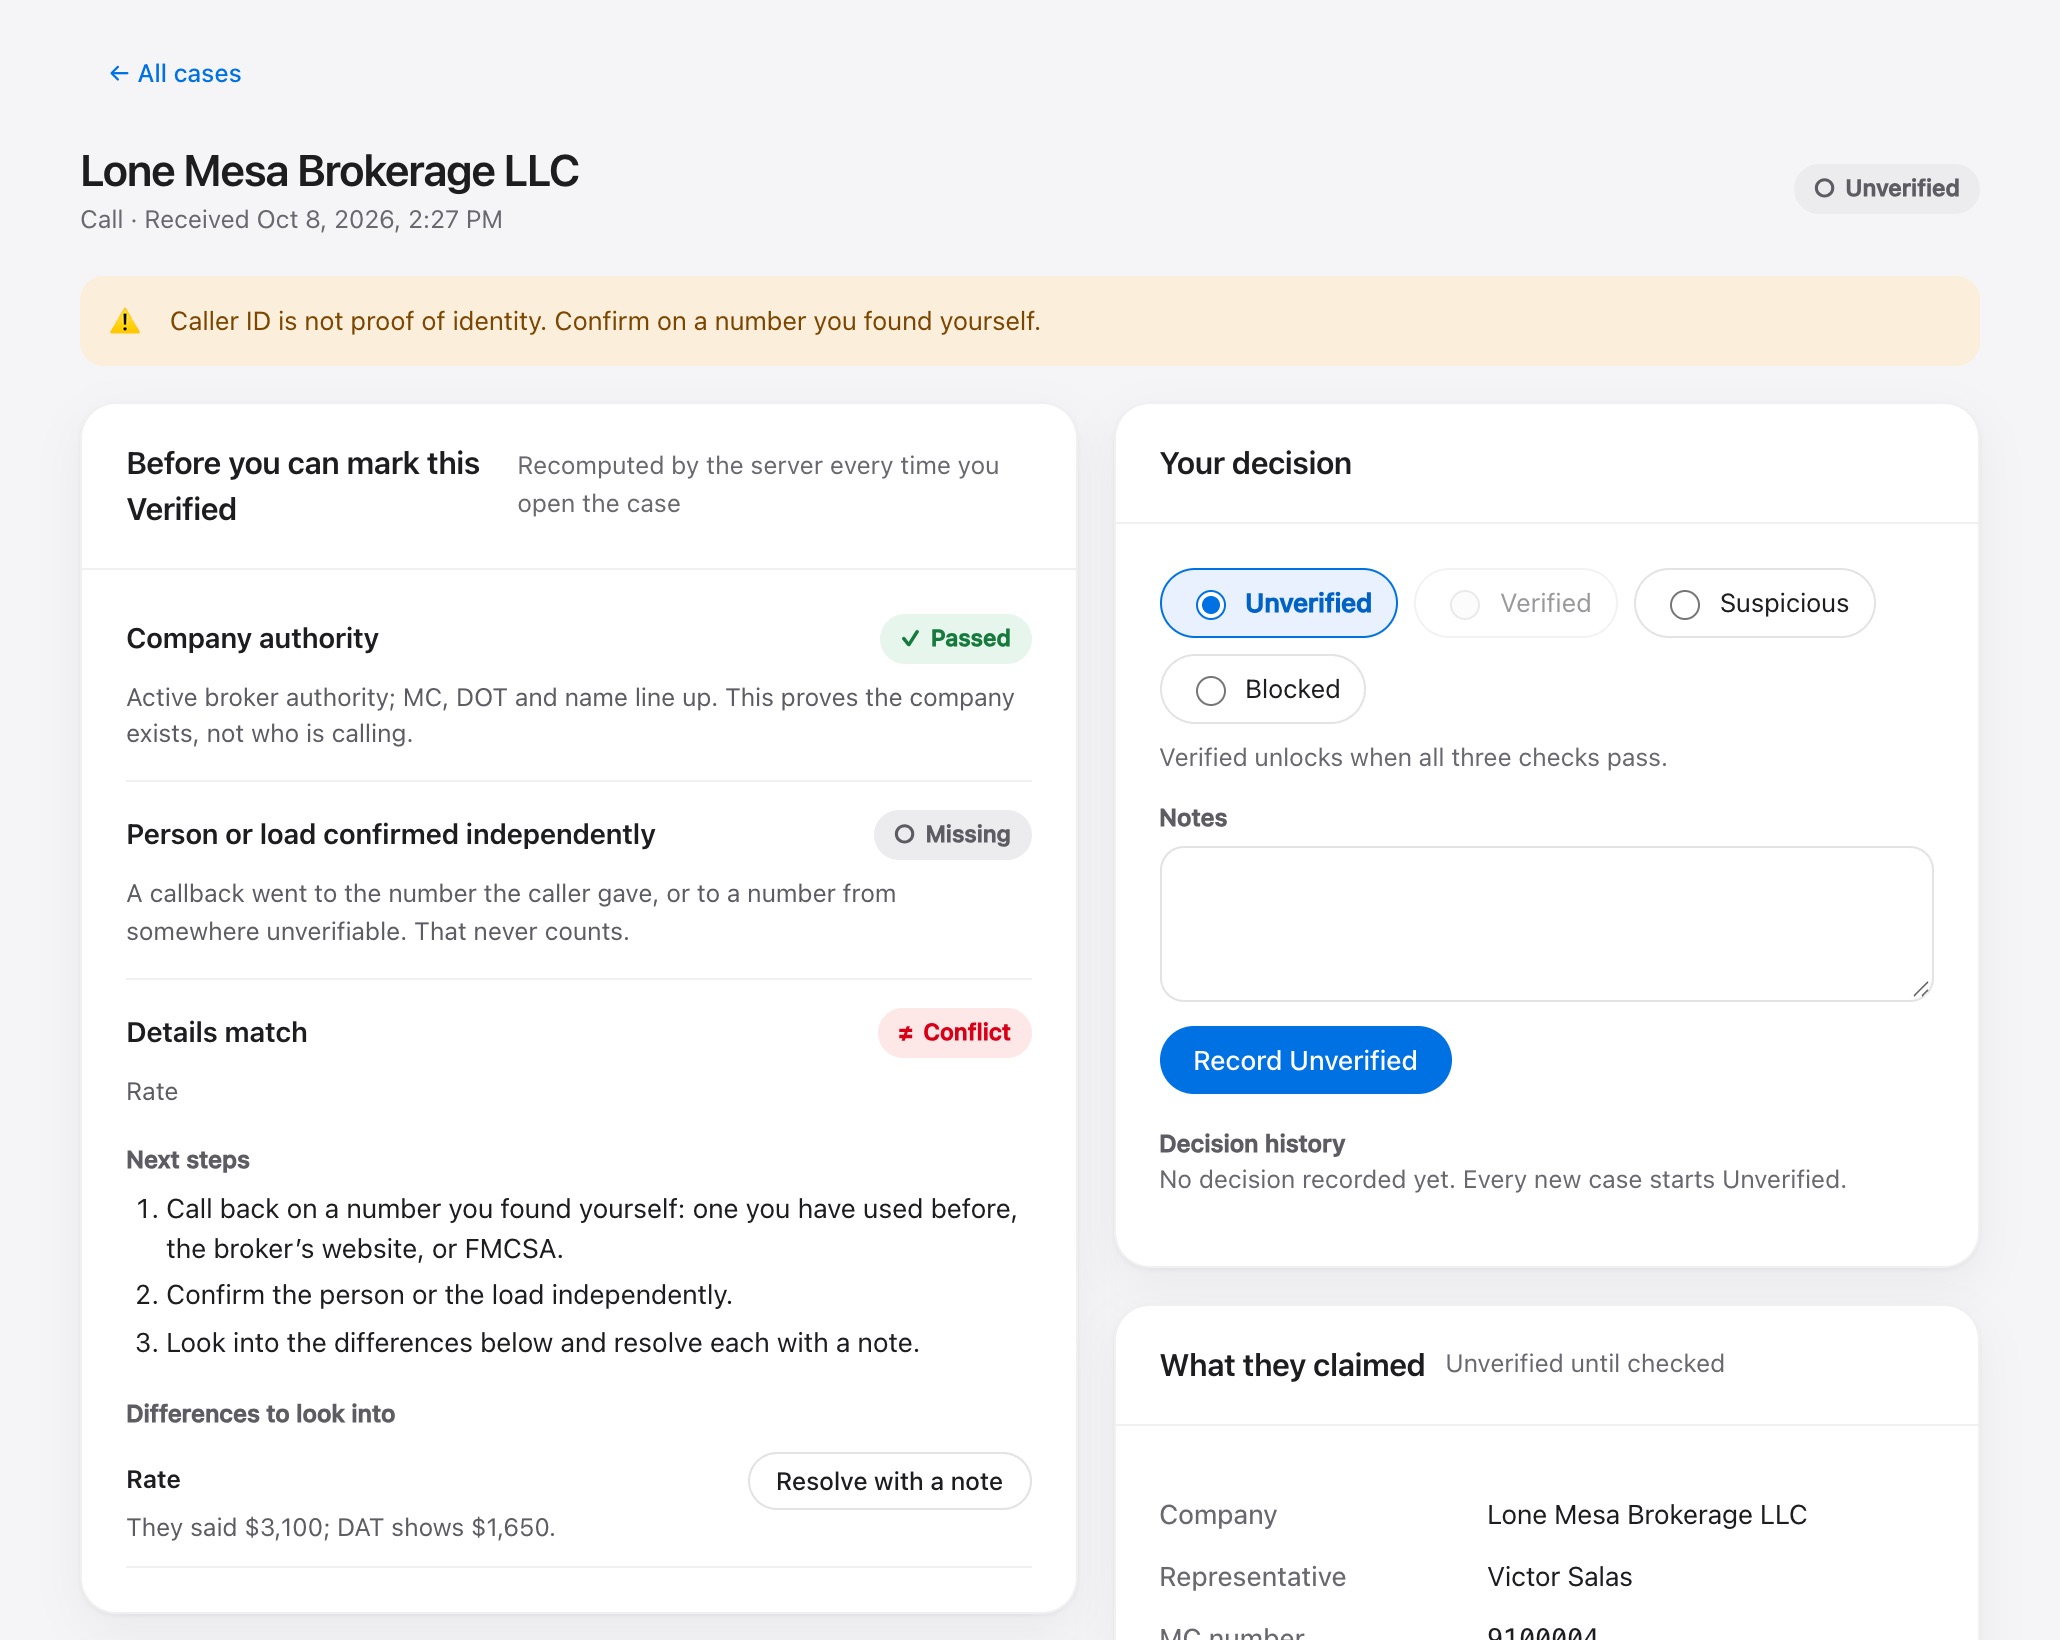The height and width of the screenshot is (1640, 2060).
Task: Click the Next steps heading
Action: point(187,1159)
